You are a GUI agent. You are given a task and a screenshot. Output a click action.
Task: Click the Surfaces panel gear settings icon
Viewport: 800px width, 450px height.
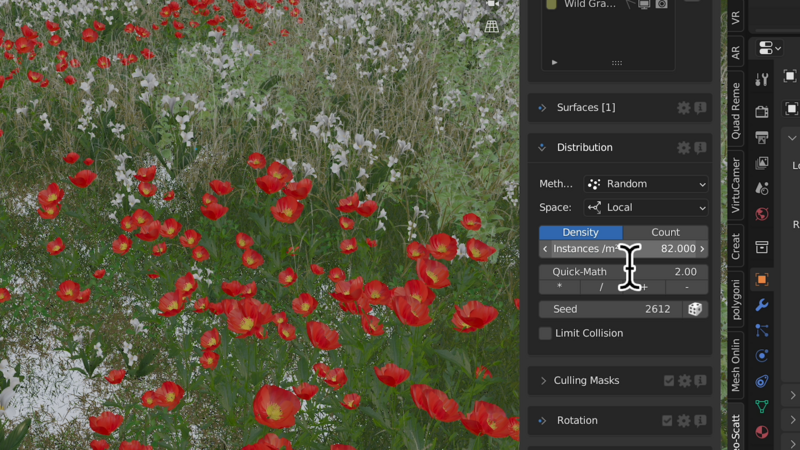tap(684, 108)
